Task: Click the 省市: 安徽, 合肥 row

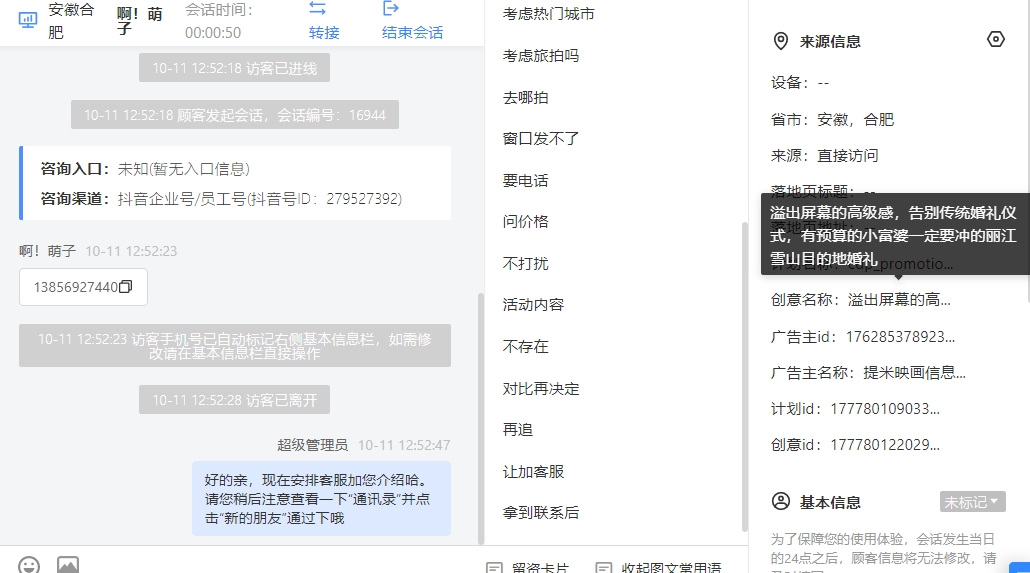Action: click(x=832, y=120)
